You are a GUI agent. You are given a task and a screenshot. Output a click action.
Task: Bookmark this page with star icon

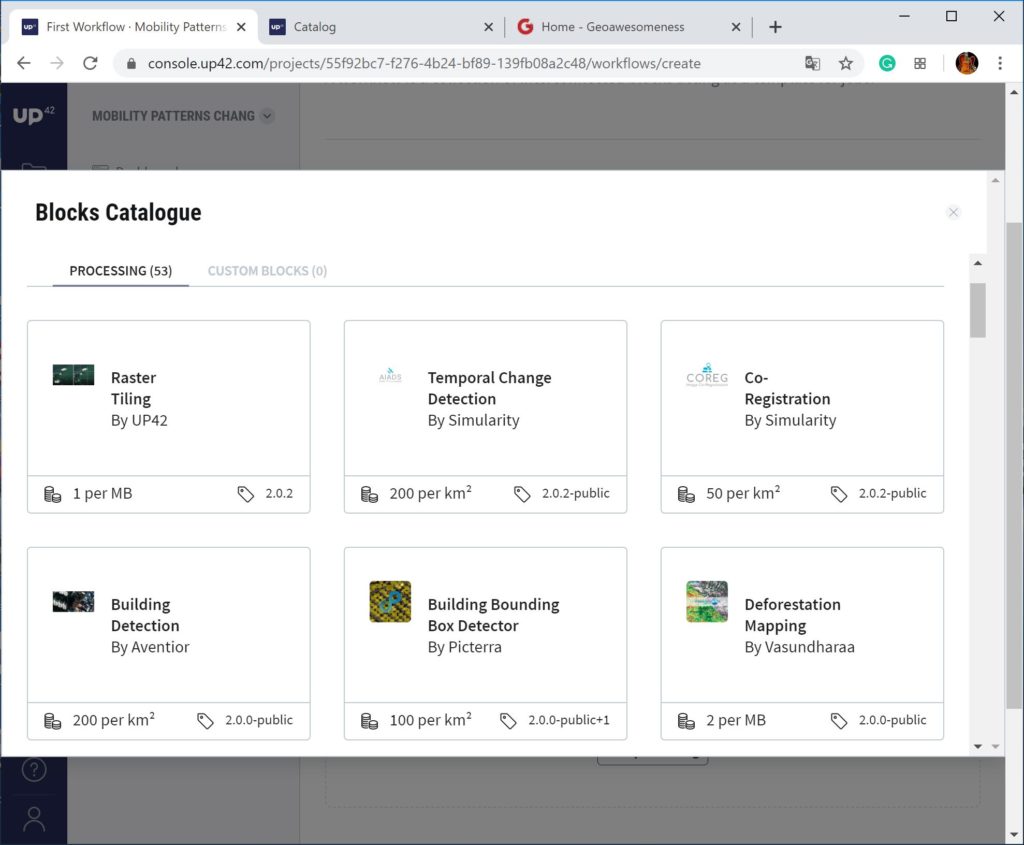coord(846,63)
